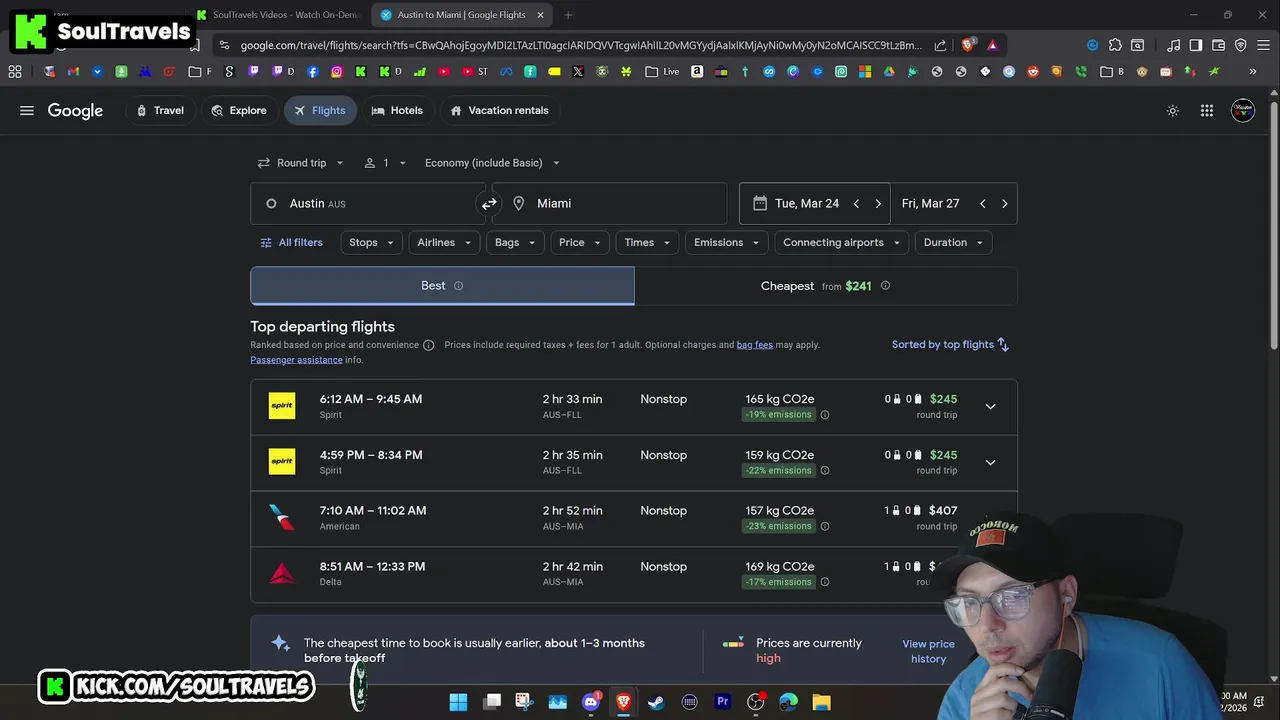The height and width of the screenshot is (720, 1280).
Task: Open the Amazon bookmark icon
Action: 697,72
